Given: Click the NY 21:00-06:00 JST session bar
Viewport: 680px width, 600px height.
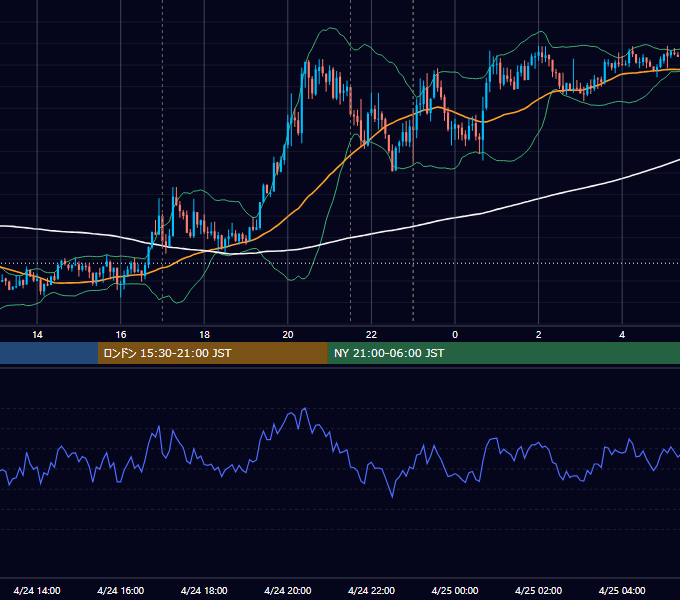Looking at the screenshot, I should 503,353.
